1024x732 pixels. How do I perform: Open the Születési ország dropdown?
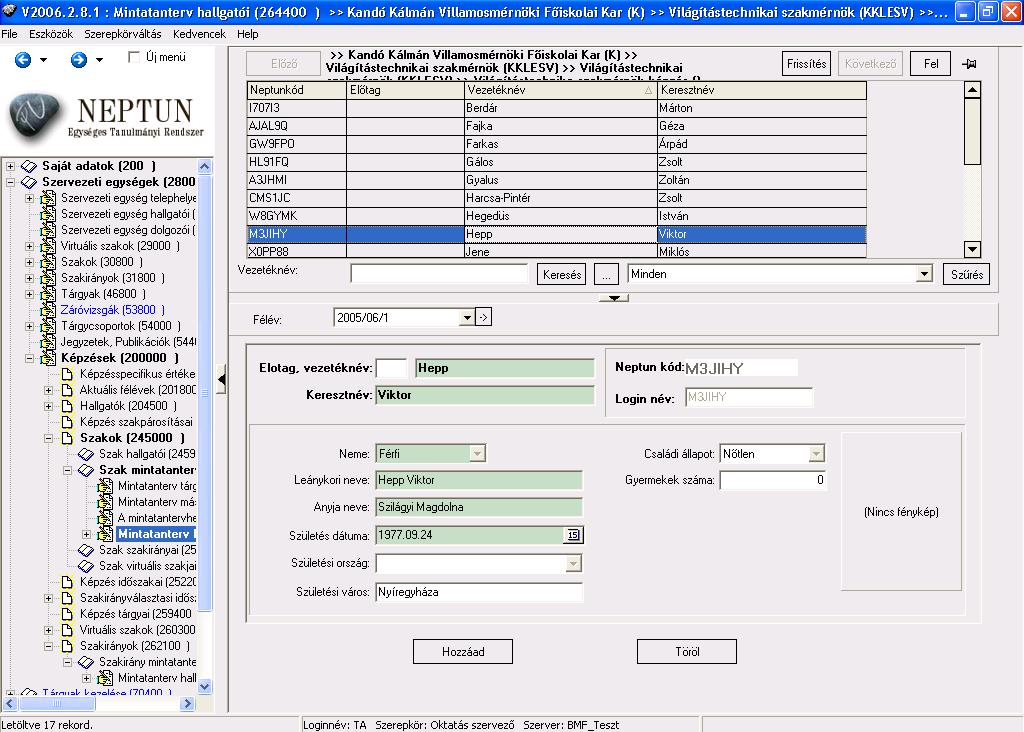pyautogui.click(x=573, y=563)
